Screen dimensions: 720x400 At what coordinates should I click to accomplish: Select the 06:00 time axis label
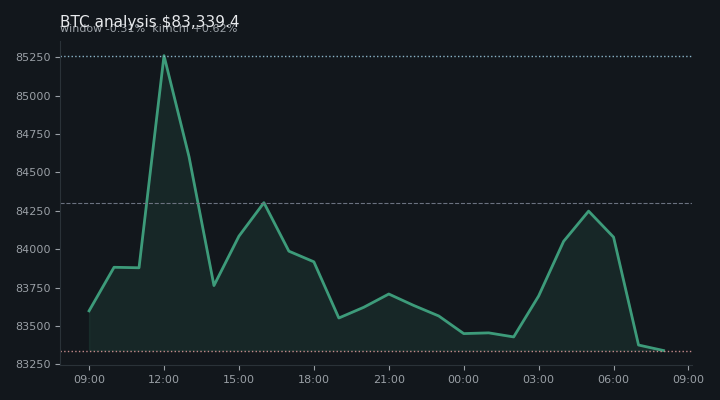[x=614, y=379]
